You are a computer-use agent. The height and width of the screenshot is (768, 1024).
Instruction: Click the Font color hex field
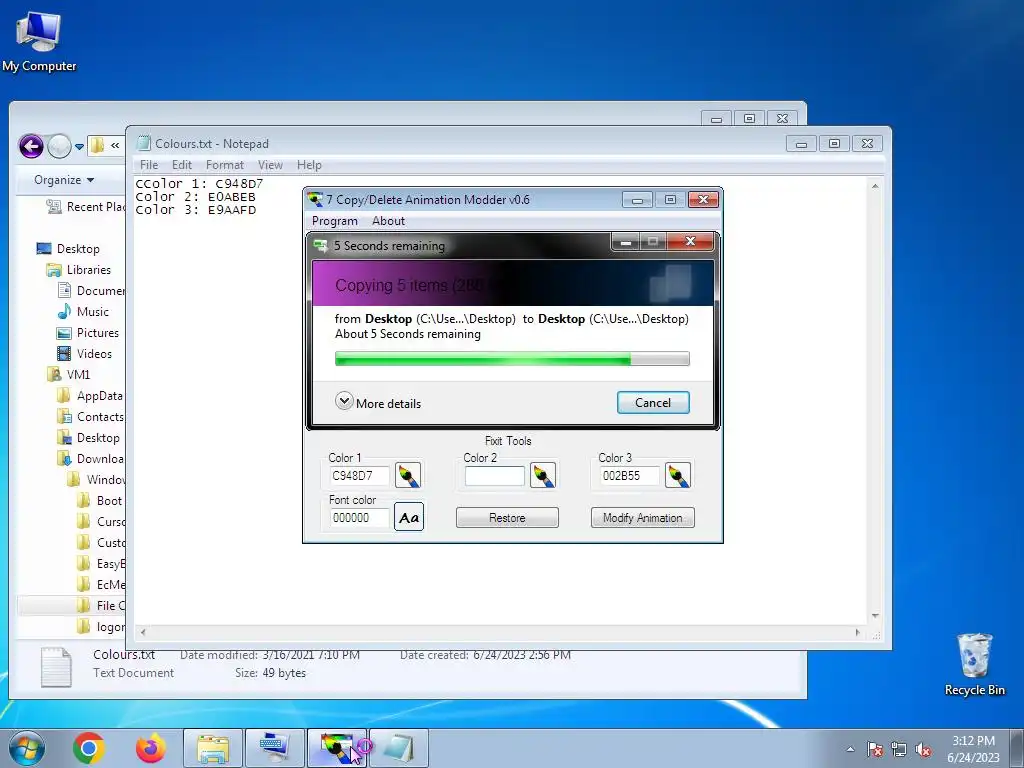(359, 517)
